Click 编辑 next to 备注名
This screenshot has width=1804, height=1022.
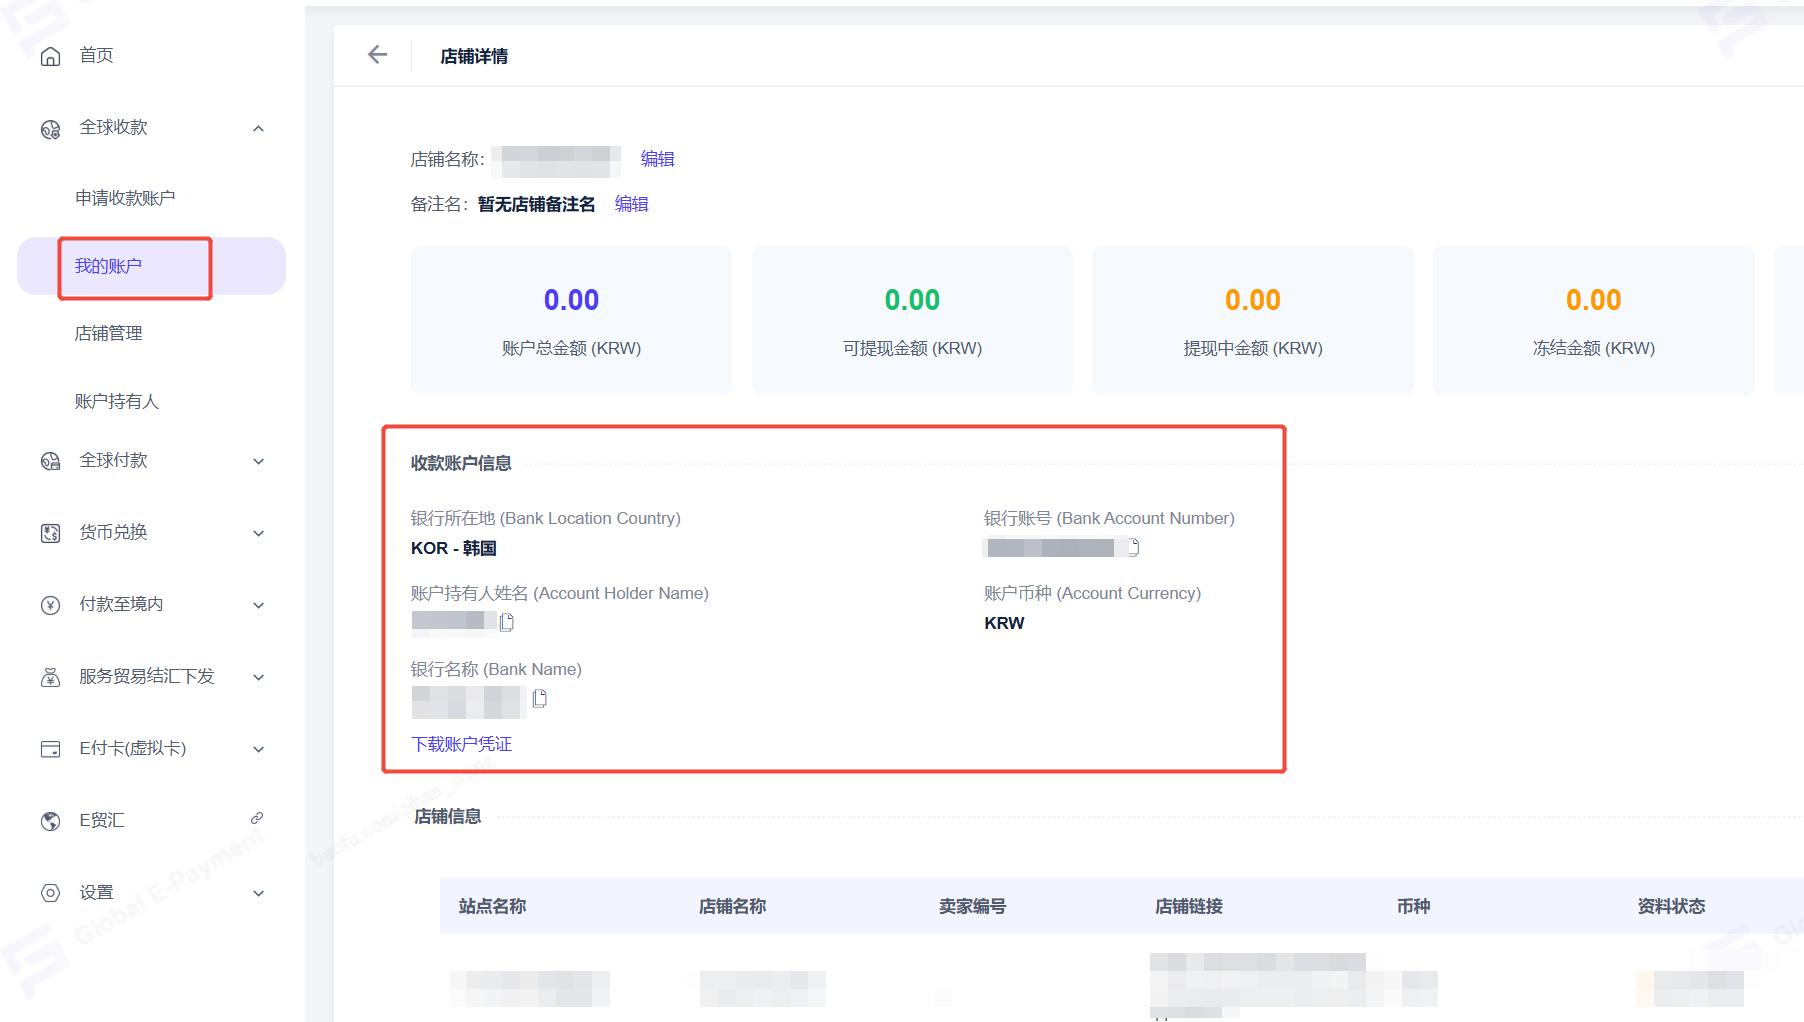[x=631, y=204]
